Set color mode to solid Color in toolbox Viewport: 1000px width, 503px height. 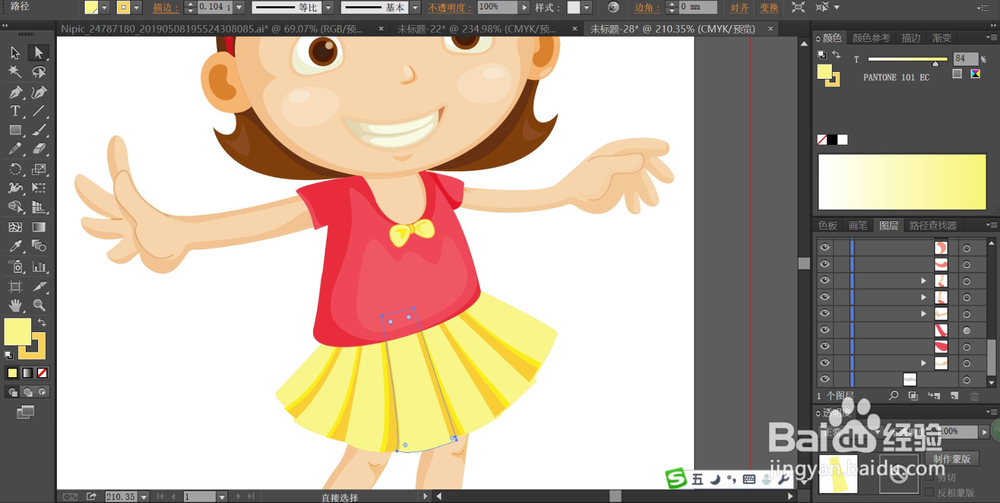[13, 373]
